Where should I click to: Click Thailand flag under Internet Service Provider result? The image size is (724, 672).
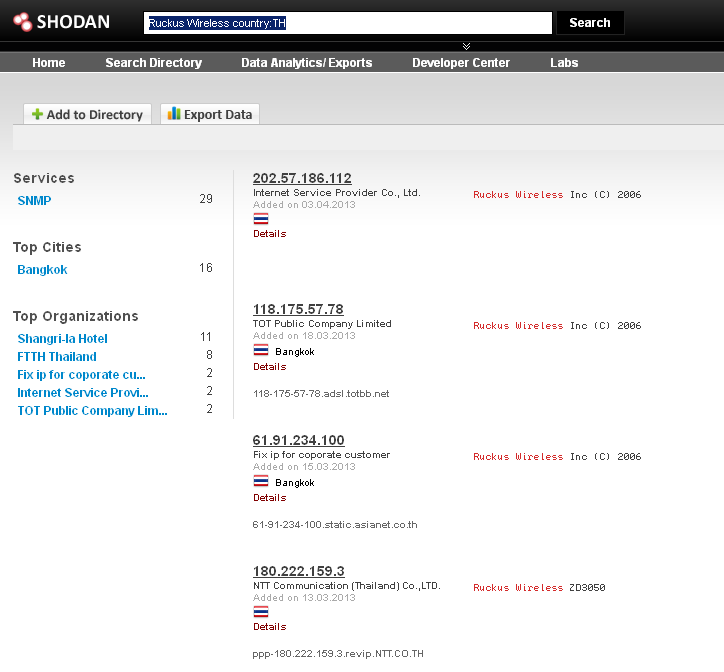pyautogui.click(x=261, y=219)
